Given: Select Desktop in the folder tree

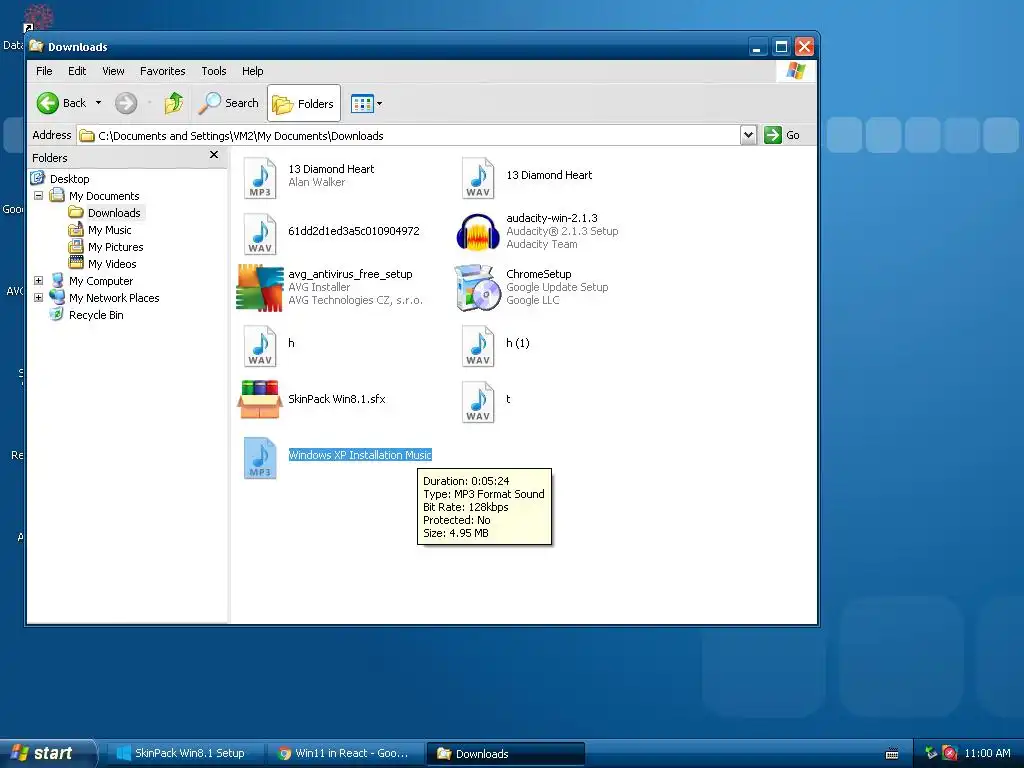Looking at the screenshot, I should [69, 179].
